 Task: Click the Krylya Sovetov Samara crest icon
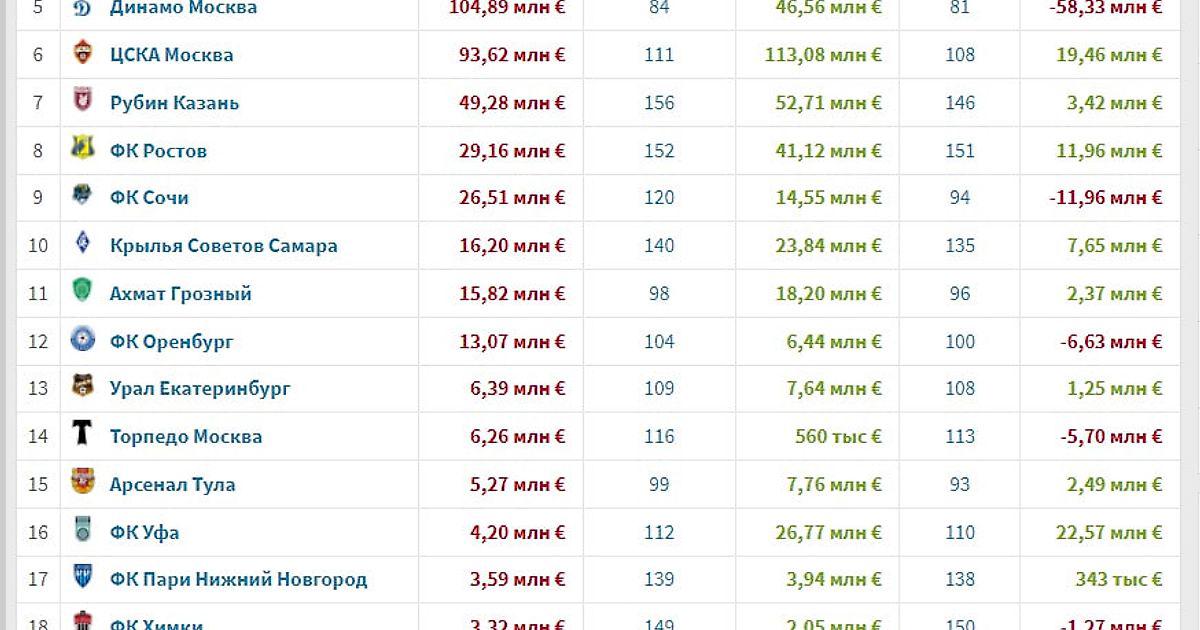click(x=83, y=245)
